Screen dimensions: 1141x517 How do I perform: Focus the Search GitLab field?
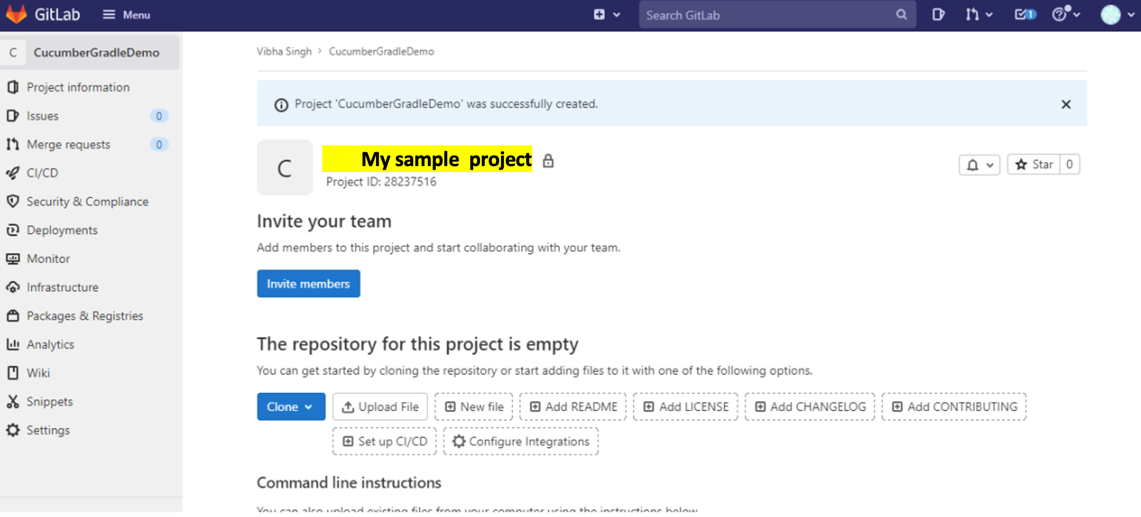click(776, 15)
